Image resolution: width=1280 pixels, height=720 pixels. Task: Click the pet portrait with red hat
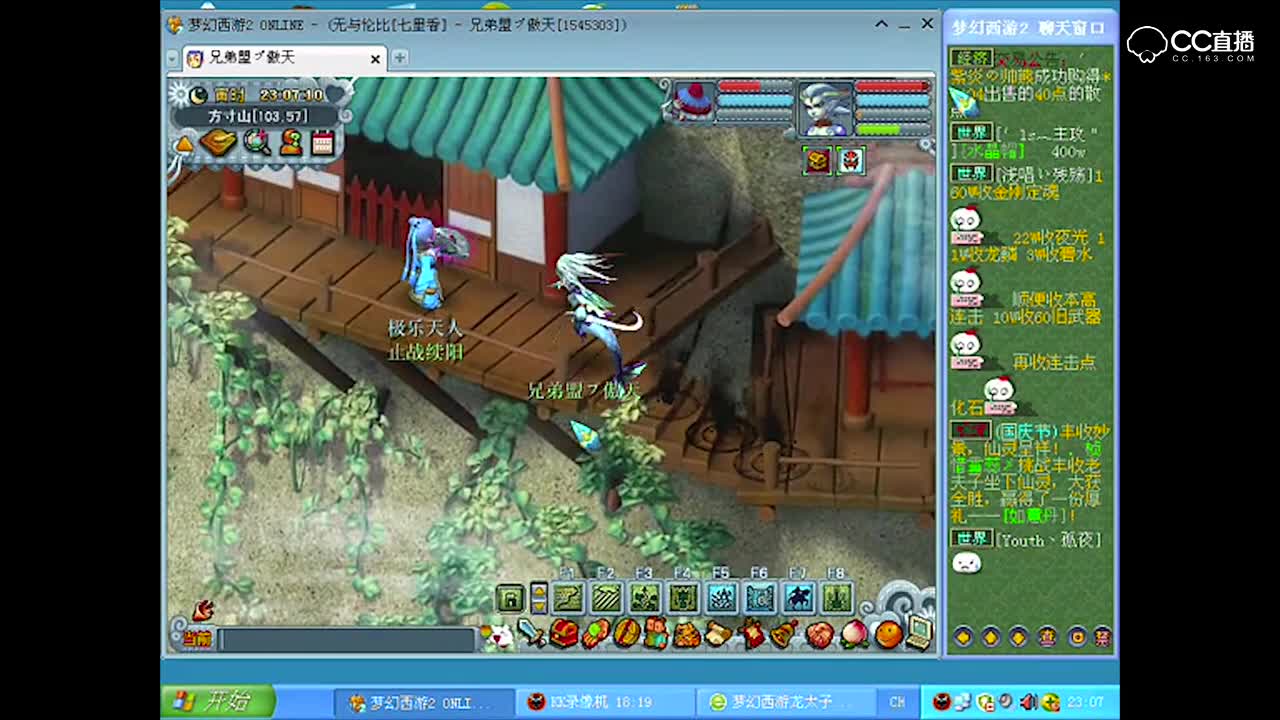693,101
